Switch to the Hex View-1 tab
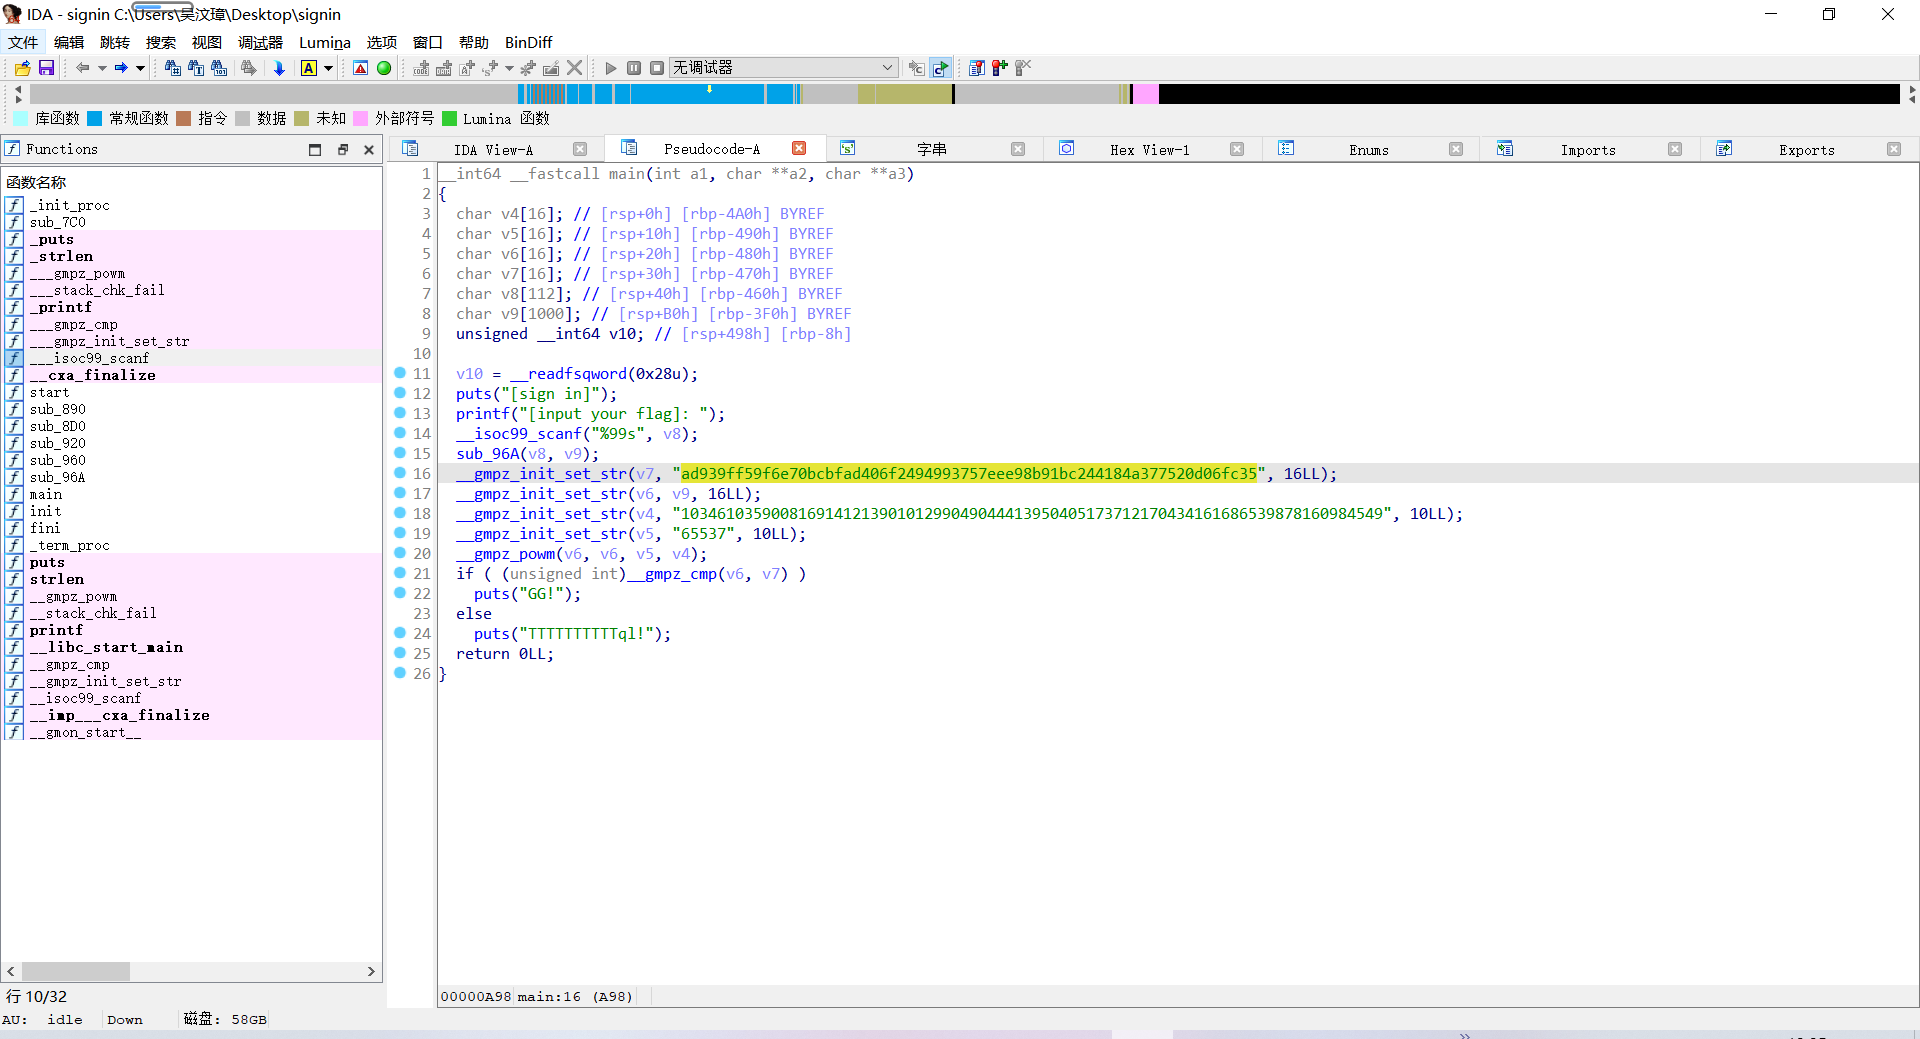This screenshot has height=1039, width=1920. [1150, 150]
